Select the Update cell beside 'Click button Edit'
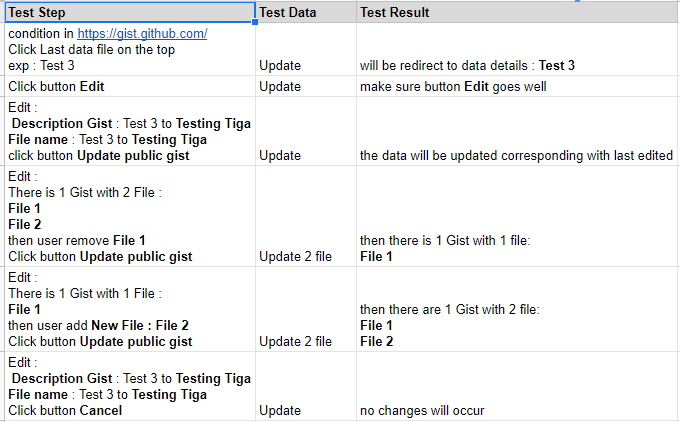Image resolution: width=680 pixels, height=422 pixels. click(x=306, y=86)
